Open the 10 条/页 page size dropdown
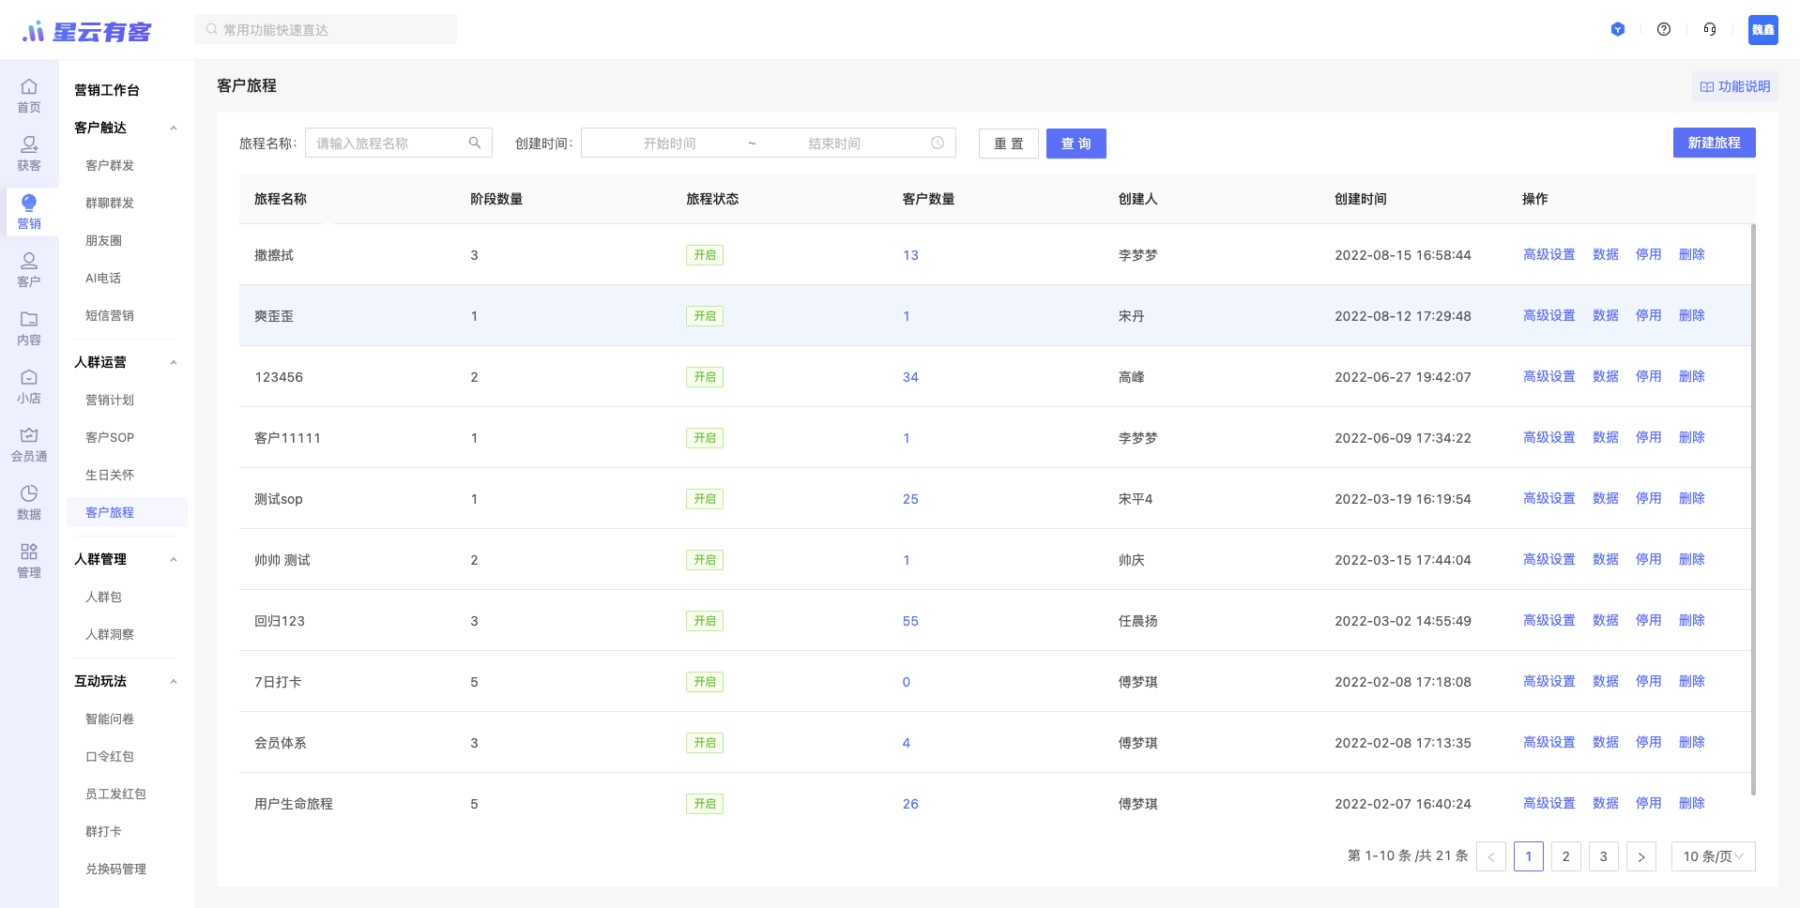This screenshot has width=1800, height=908. point(1713,856)
